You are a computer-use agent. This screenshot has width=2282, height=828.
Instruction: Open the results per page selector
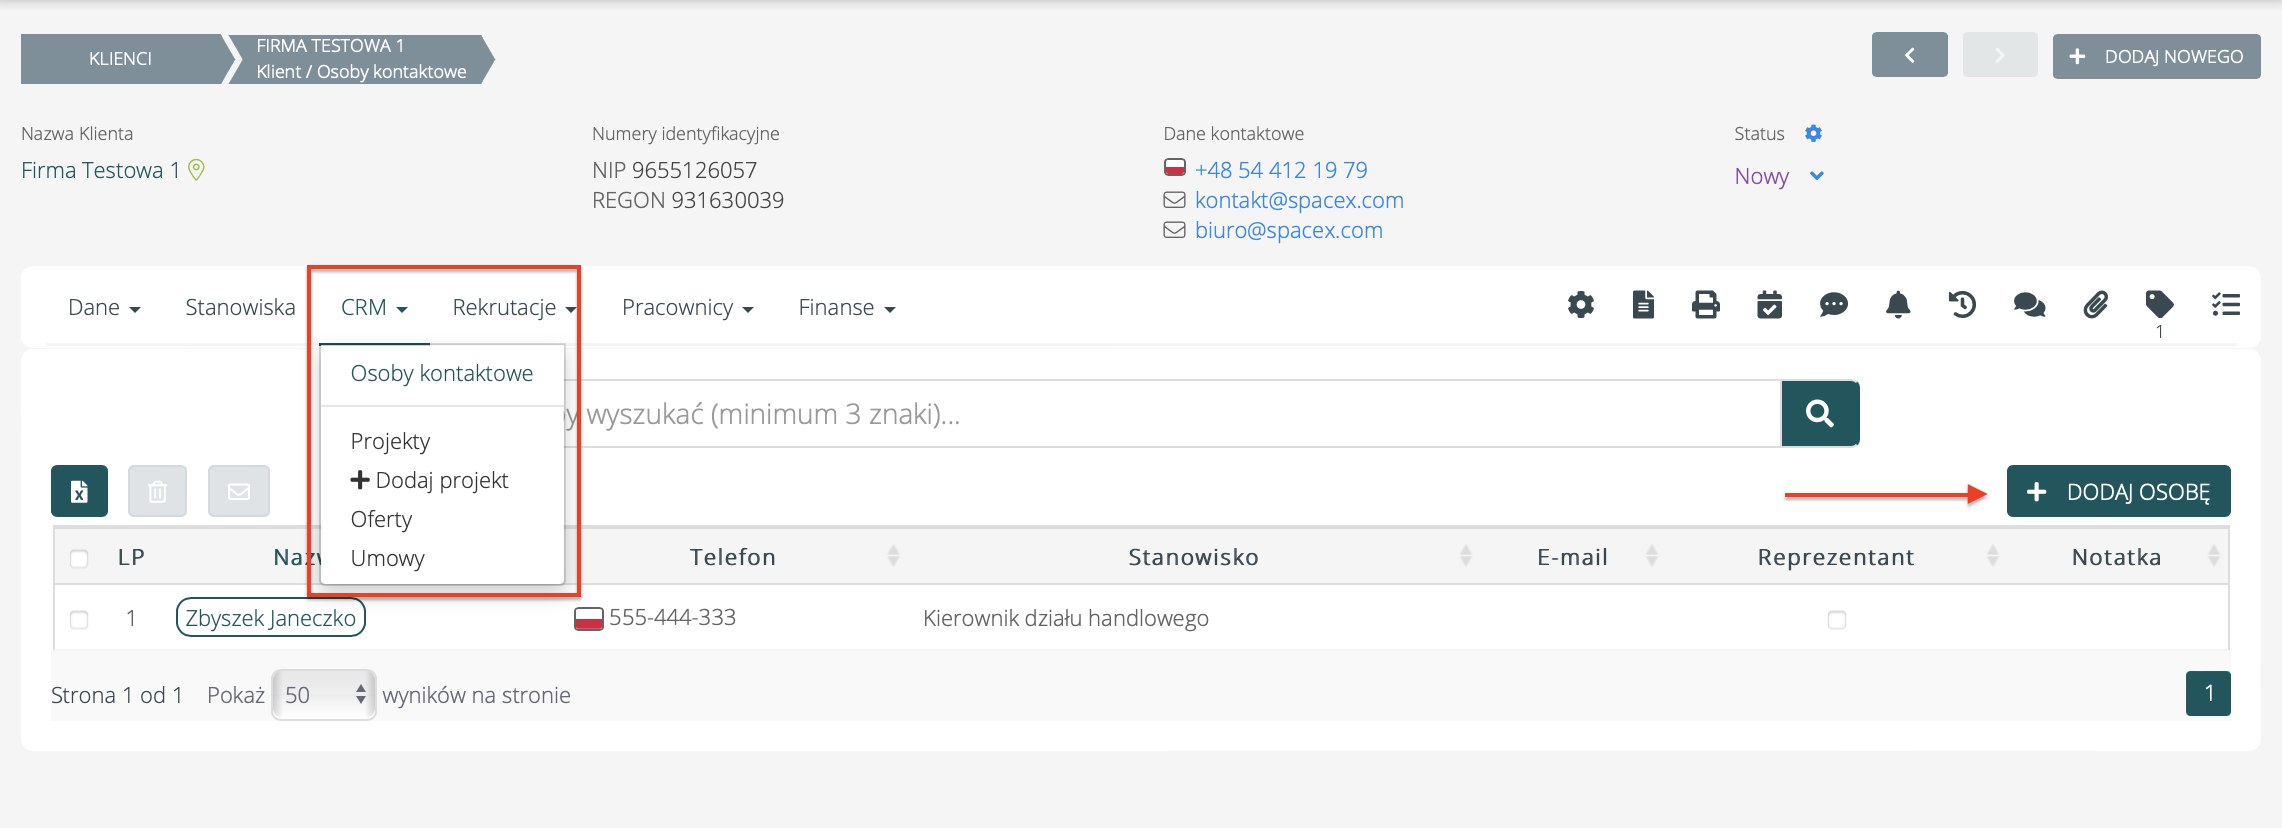(x=324, y=695)
